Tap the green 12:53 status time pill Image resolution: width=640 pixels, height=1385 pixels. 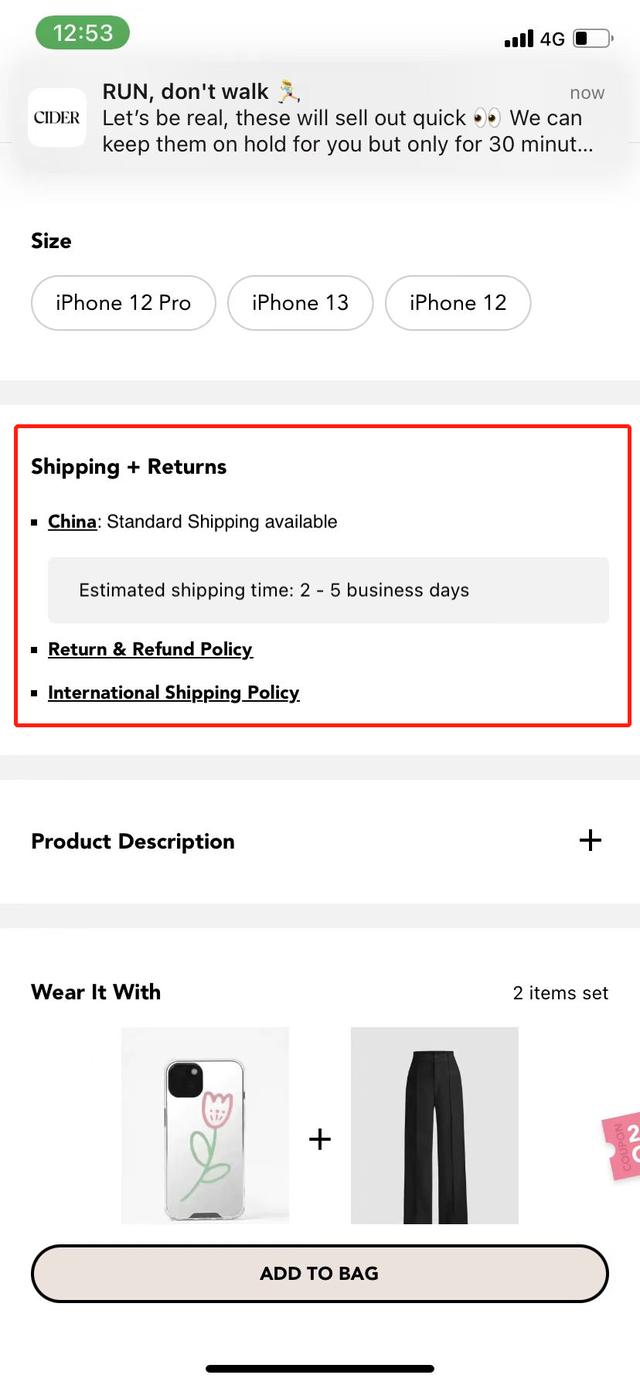click(x=83, y=33)
